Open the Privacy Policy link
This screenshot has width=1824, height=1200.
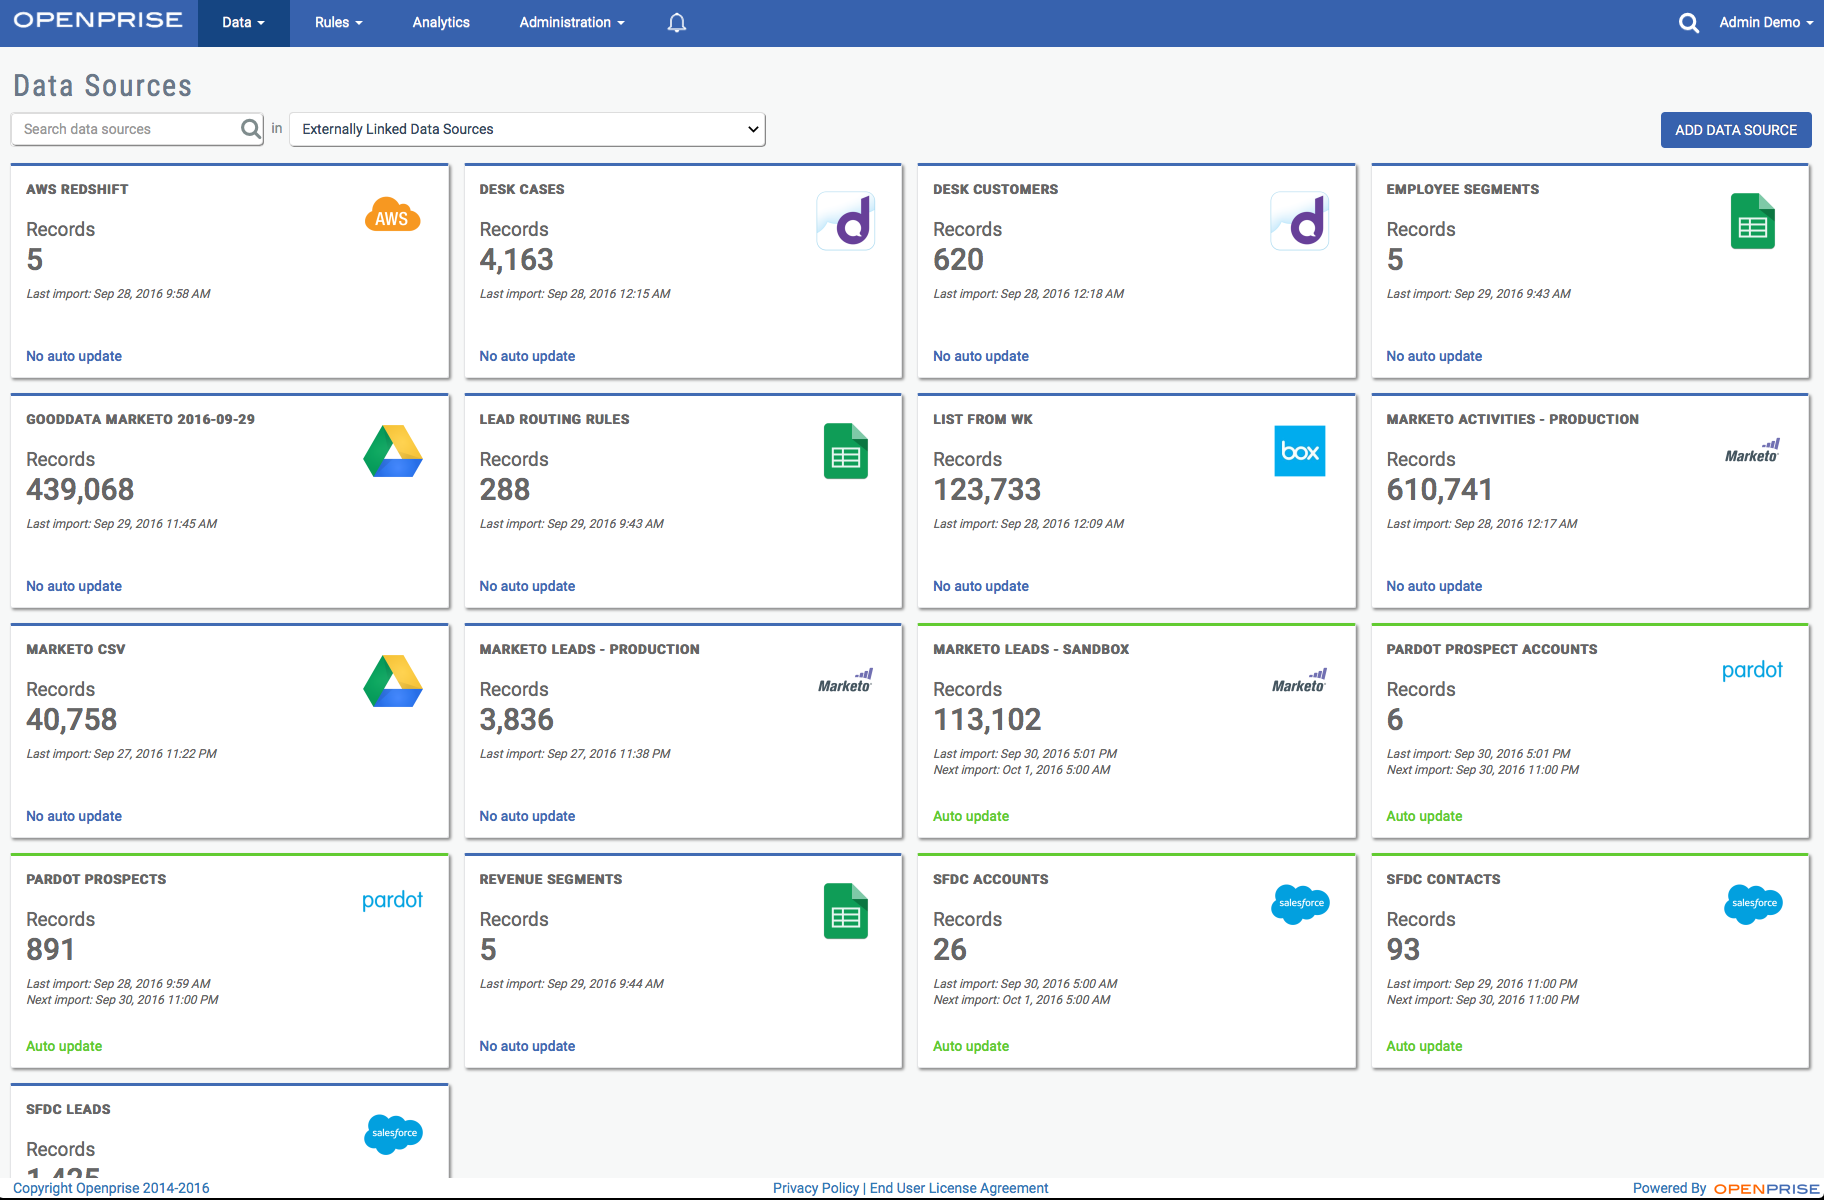816,1188
